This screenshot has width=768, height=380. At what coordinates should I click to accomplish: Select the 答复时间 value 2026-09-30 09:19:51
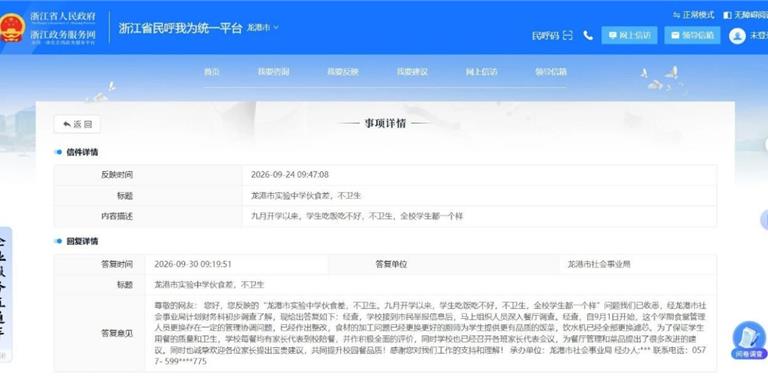pos(192,264)
